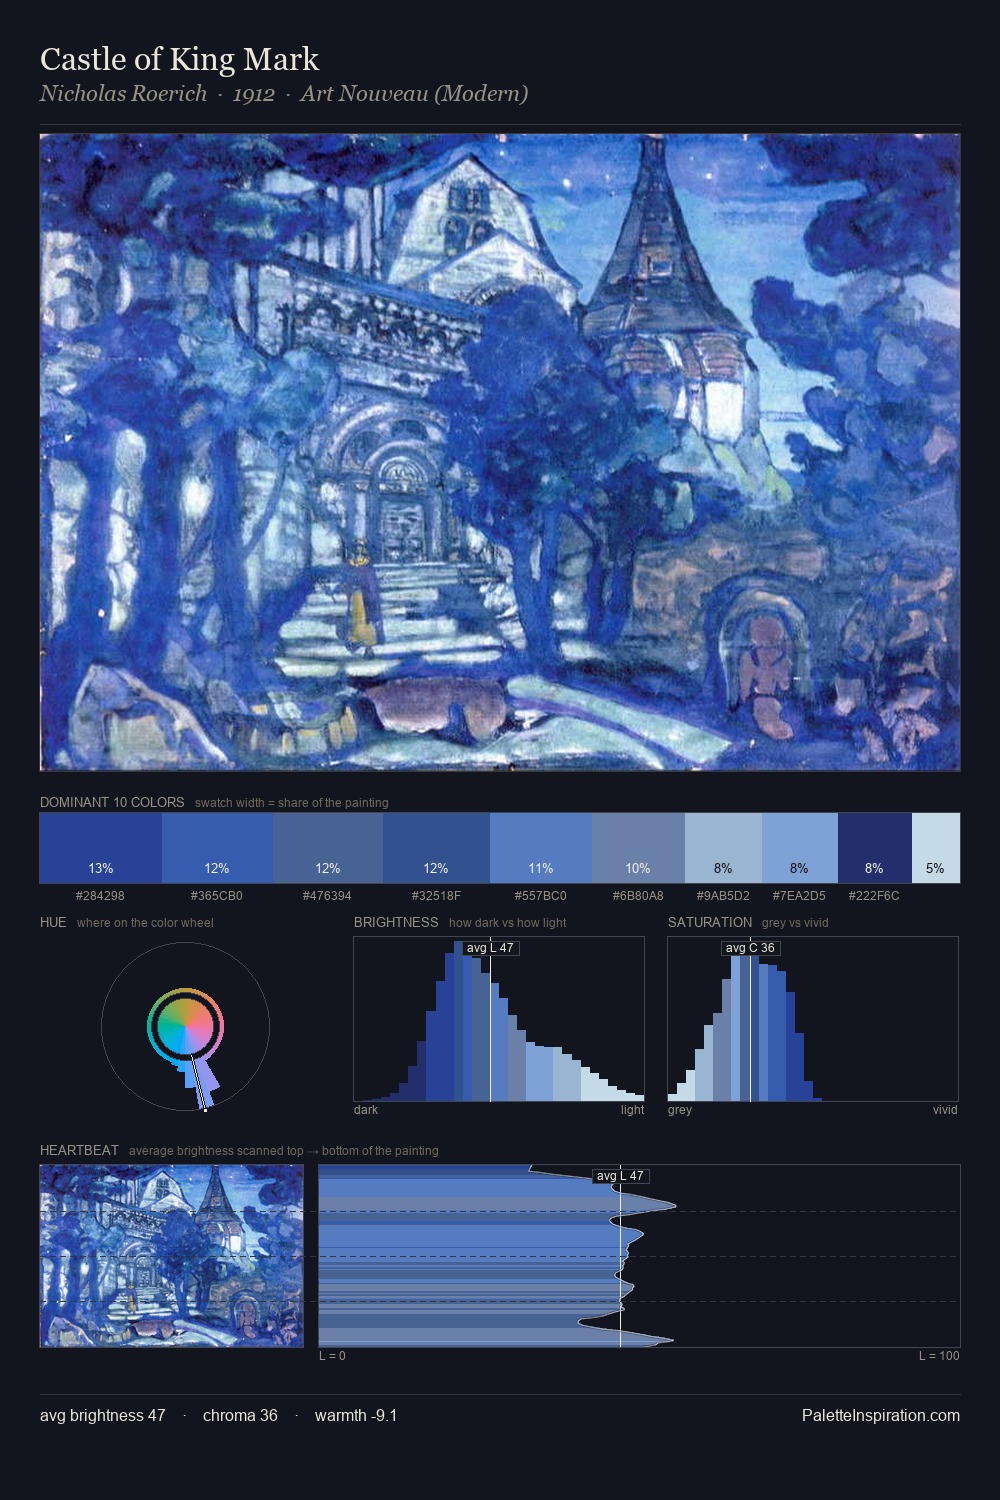Image resolution: width=1000 pixels, height=1500 pixels.
Task: Click the hue color wheel
Action: pos(185,1027)
